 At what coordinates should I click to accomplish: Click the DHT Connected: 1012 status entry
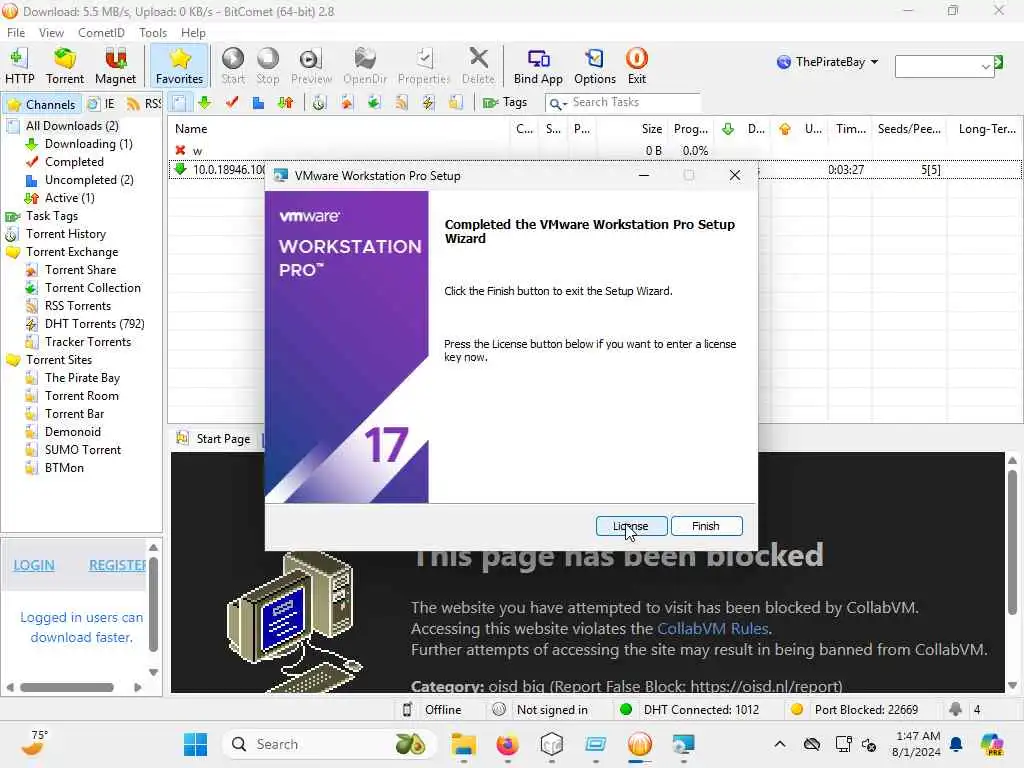click(690, 710)
